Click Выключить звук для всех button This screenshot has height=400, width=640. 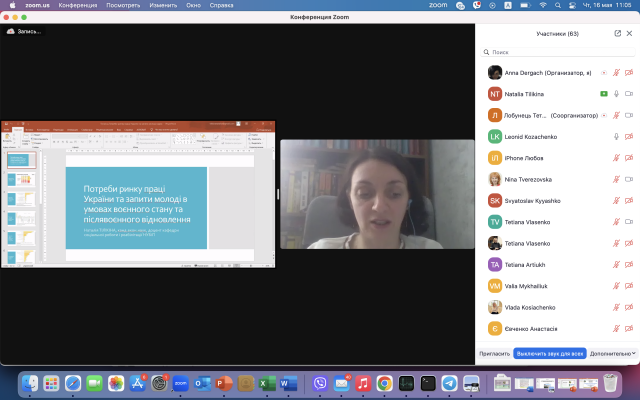coord(550,353)
